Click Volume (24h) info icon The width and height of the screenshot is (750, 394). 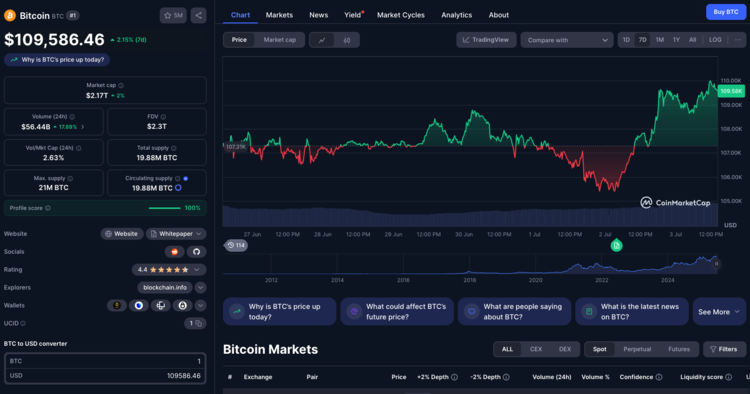(72, 117)
